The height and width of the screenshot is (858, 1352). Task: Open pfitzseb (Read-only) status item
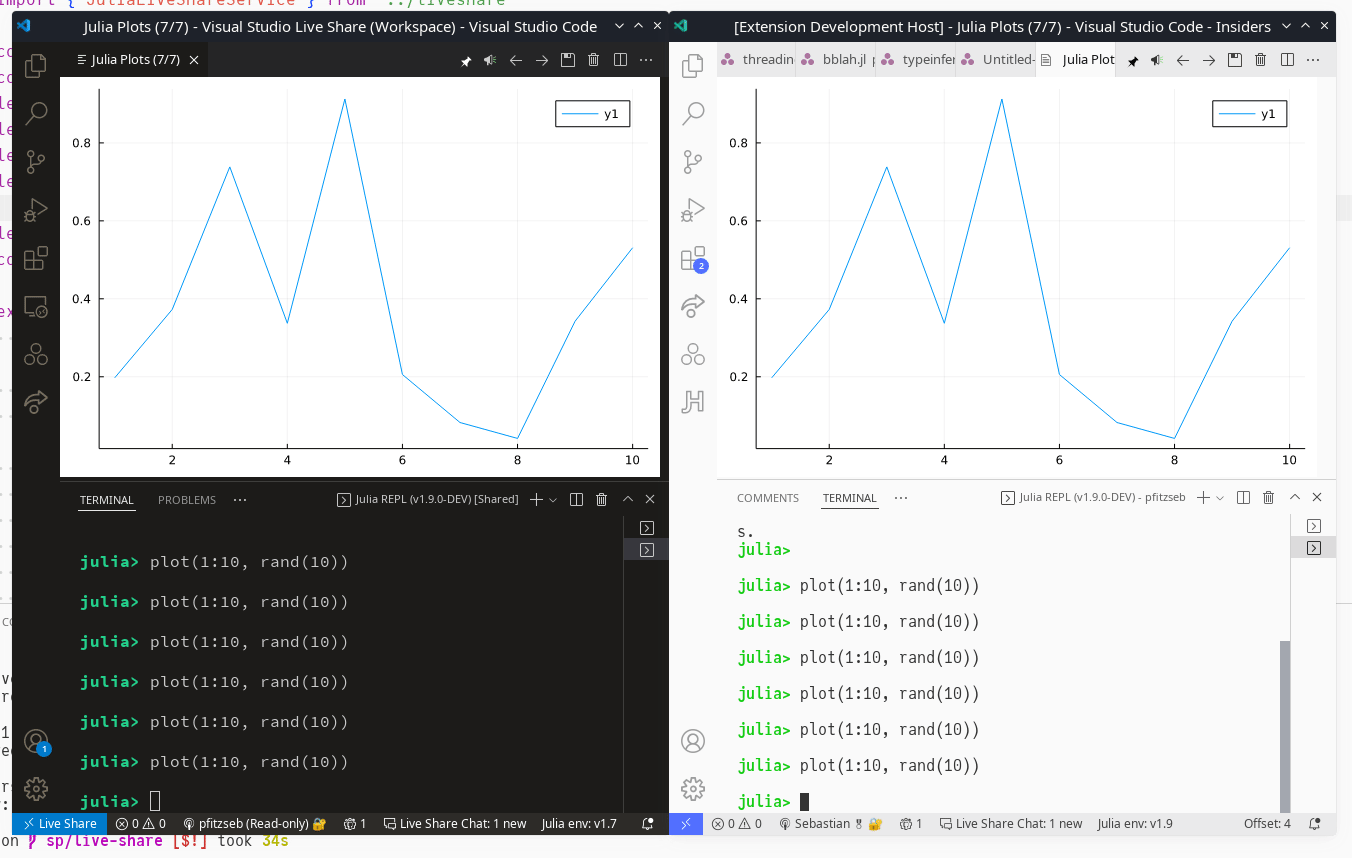pos(256,824)
